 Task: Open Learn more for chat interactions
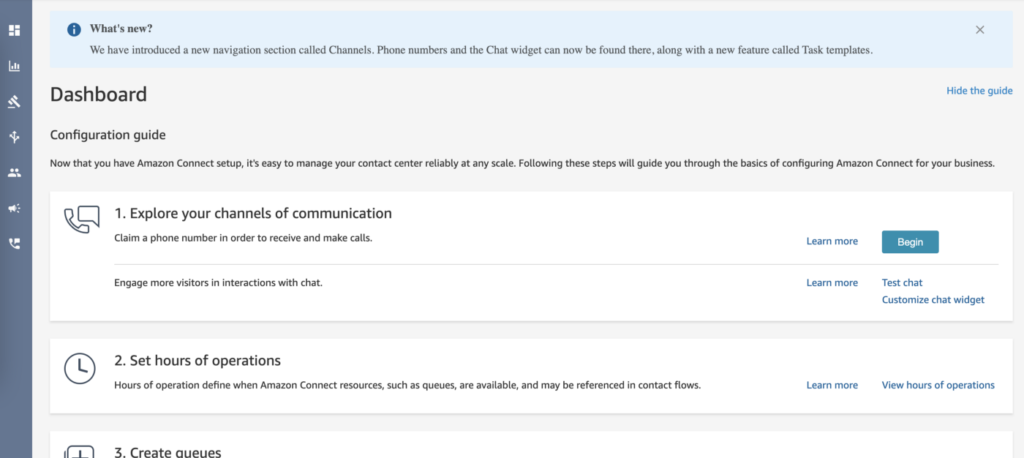click(x=832, y=283)
